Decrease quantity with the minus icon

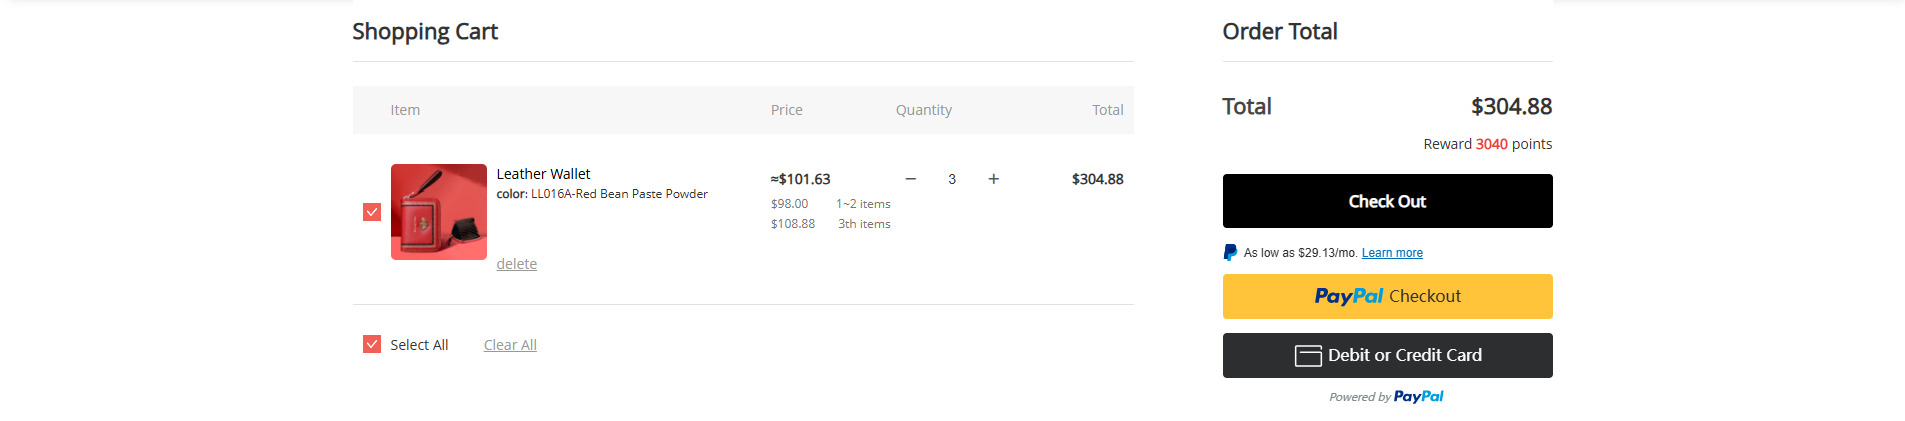coord(910,179)
